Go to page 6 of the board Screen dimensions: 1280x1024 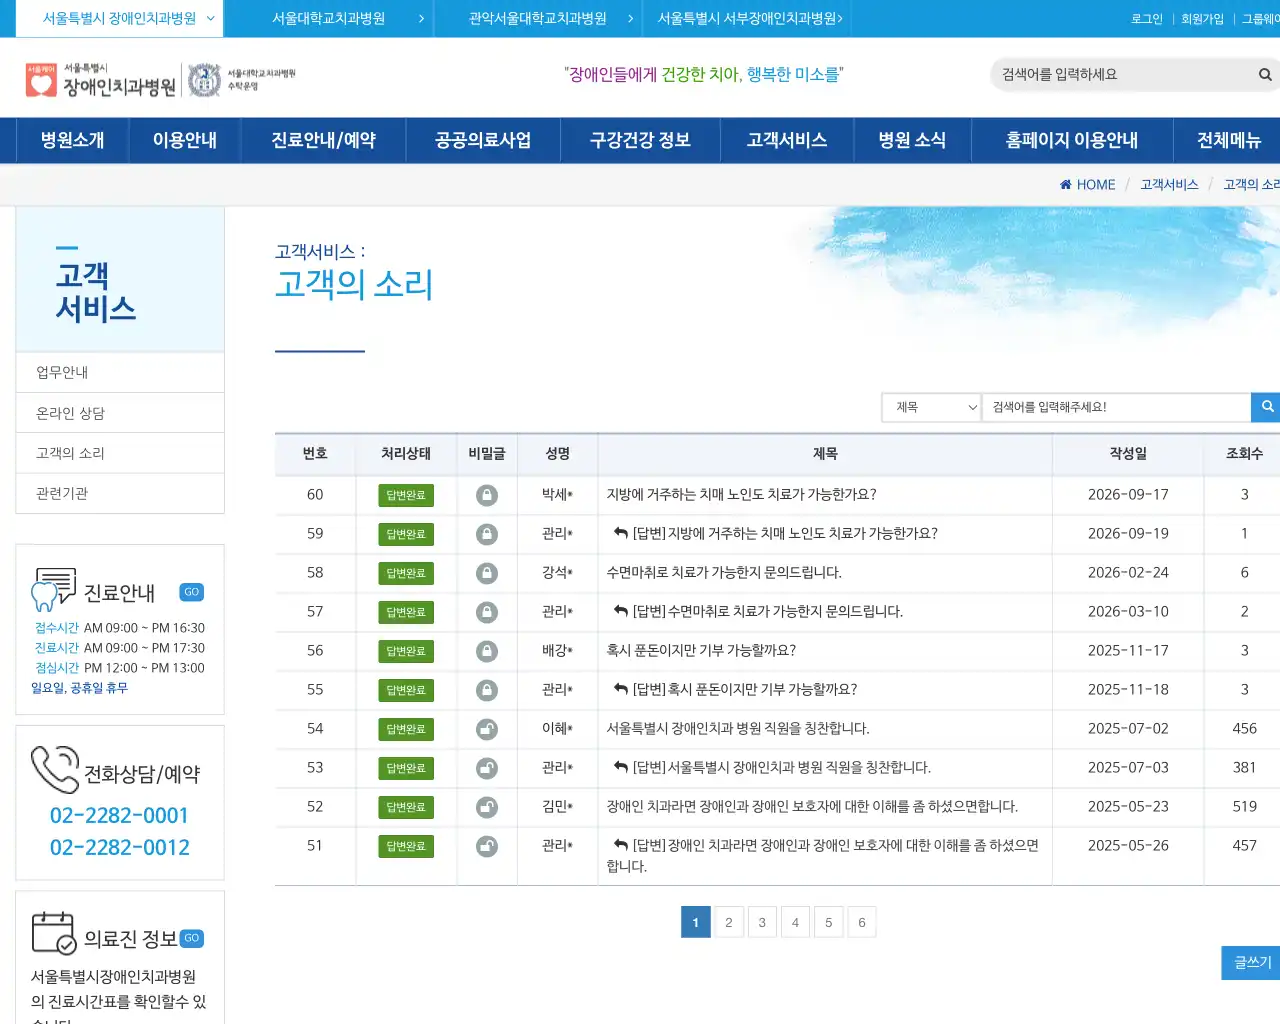(862, 922)
